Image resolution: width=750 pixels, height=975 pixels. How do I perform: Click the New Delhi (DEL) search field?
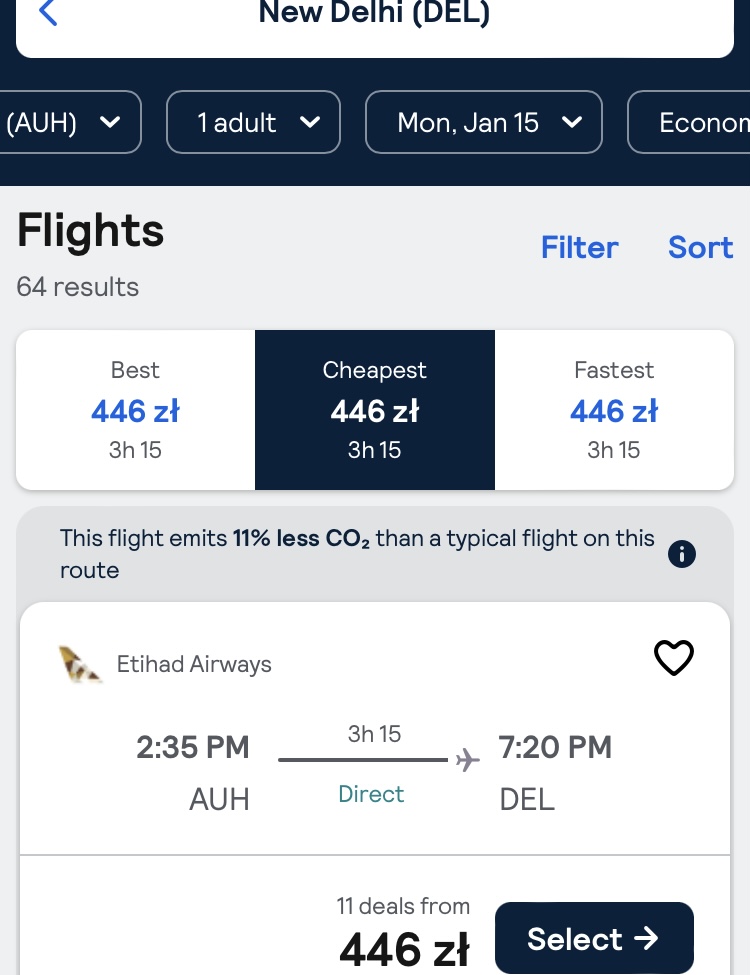click(x=375, y=19)
